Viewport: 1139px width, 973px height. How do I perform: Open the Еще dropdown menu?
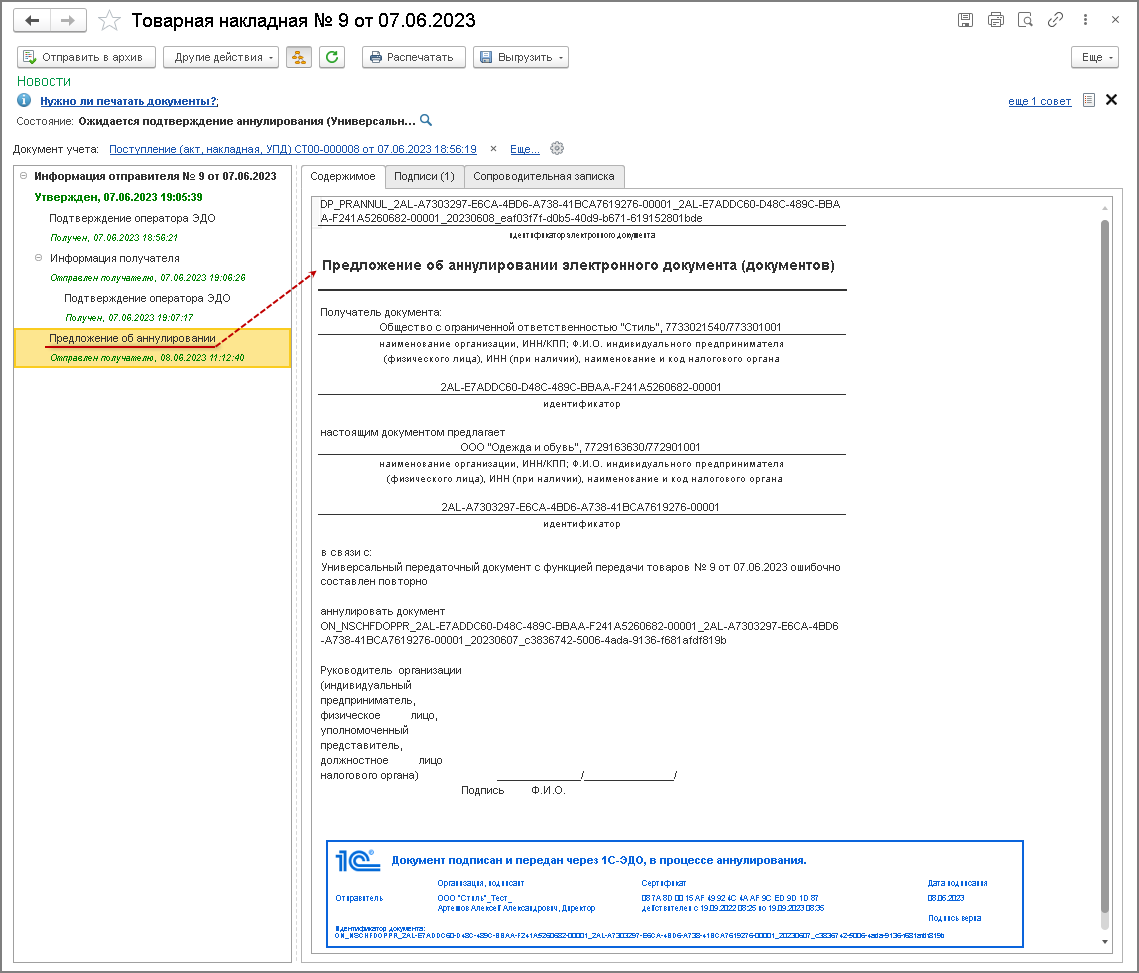[x=1095, y=57]
